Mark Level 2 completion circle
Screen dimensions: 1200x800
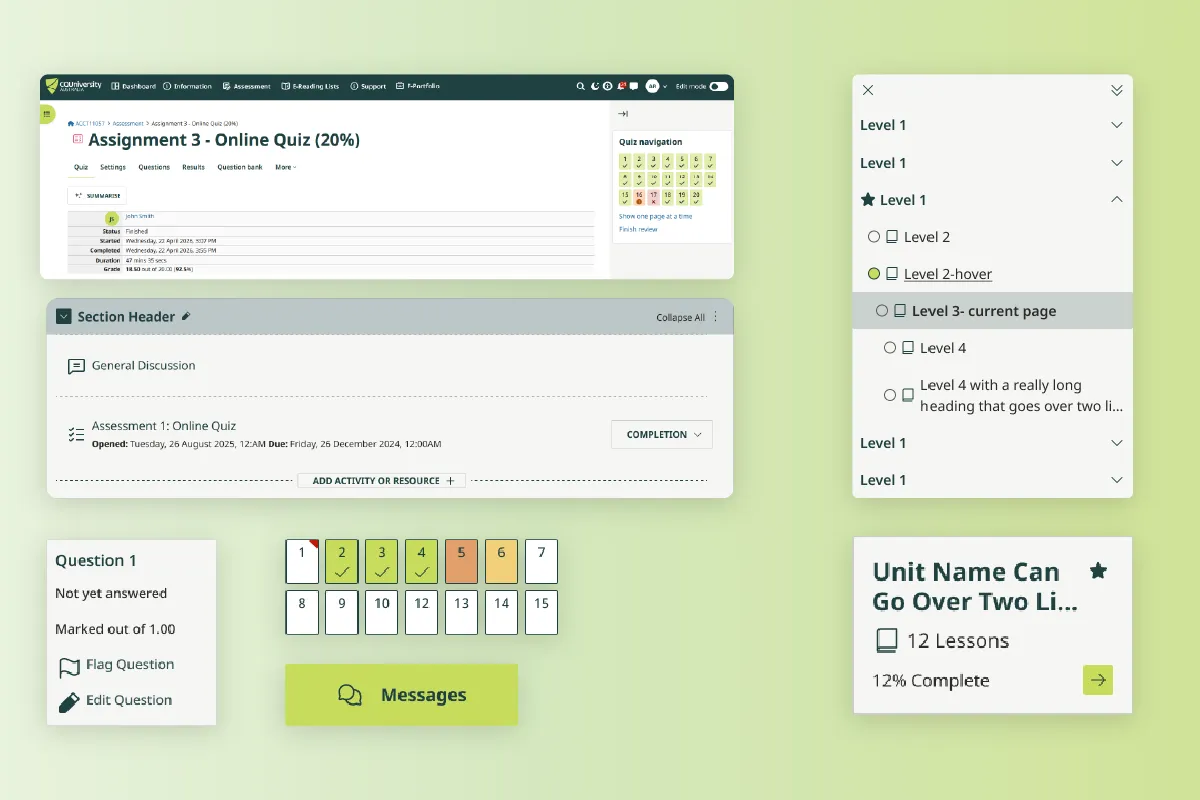pos(874,237)
